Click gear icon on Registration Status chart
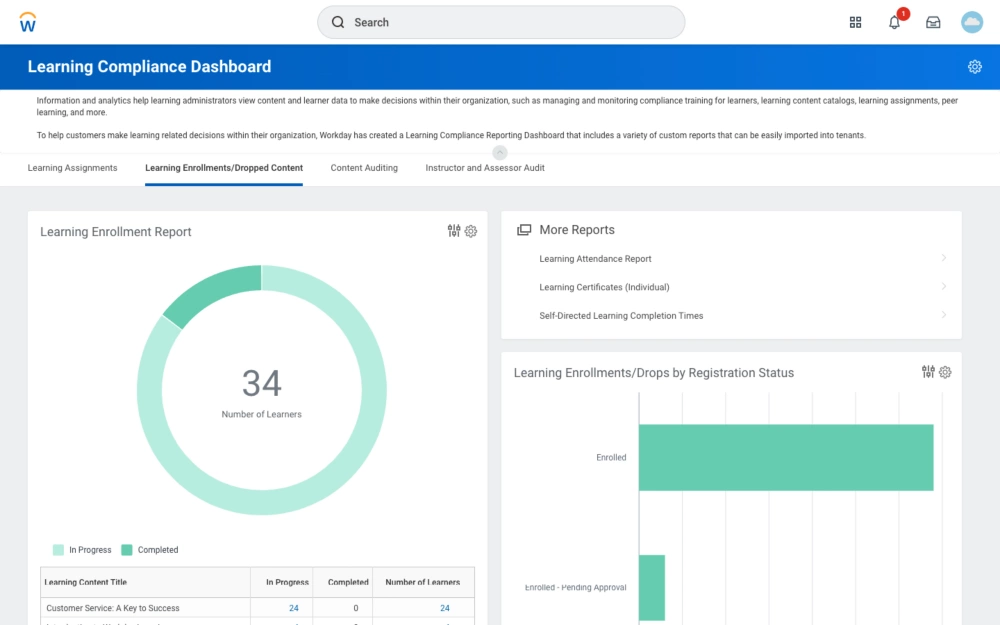The height and width of the screenshot is (625, 1000). pos(945,372)
